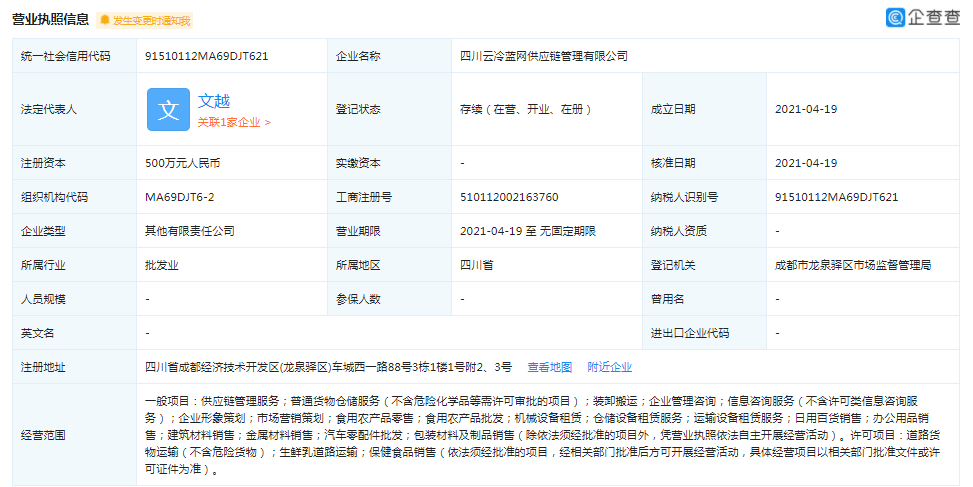Open legal representative 文越 link
This screenshot has width=973, height=487.
[214, 101]
